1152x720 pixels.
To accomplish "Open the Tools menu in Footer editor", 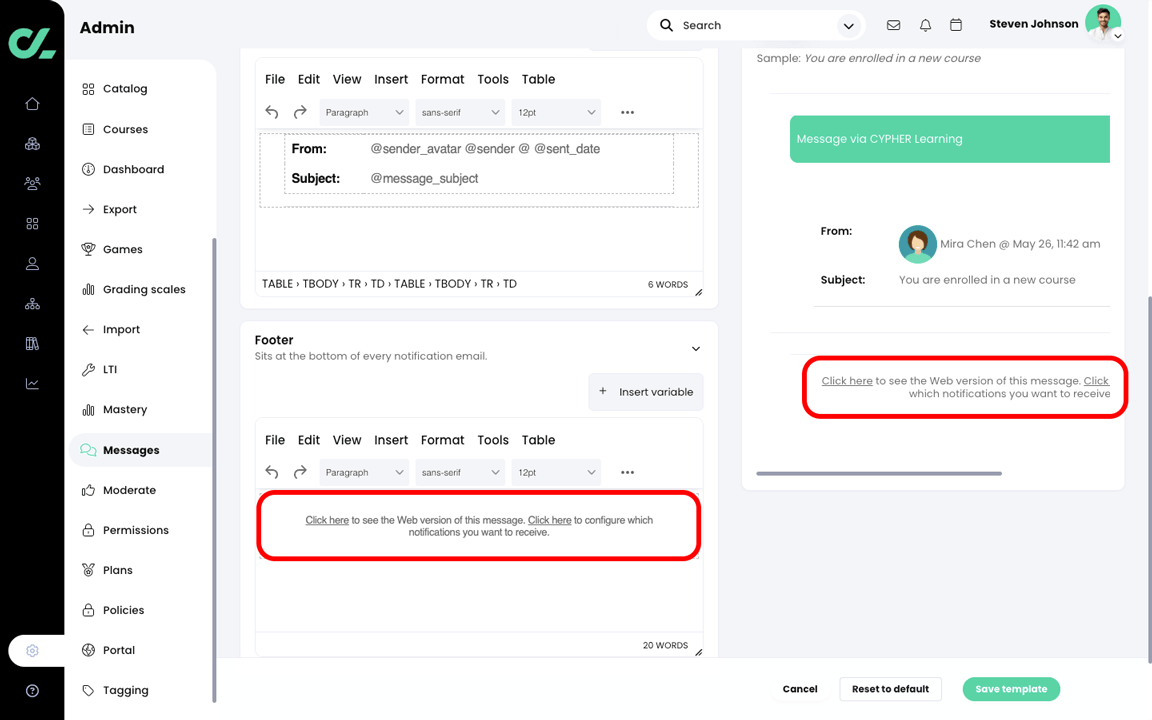I will pos(493,440).
